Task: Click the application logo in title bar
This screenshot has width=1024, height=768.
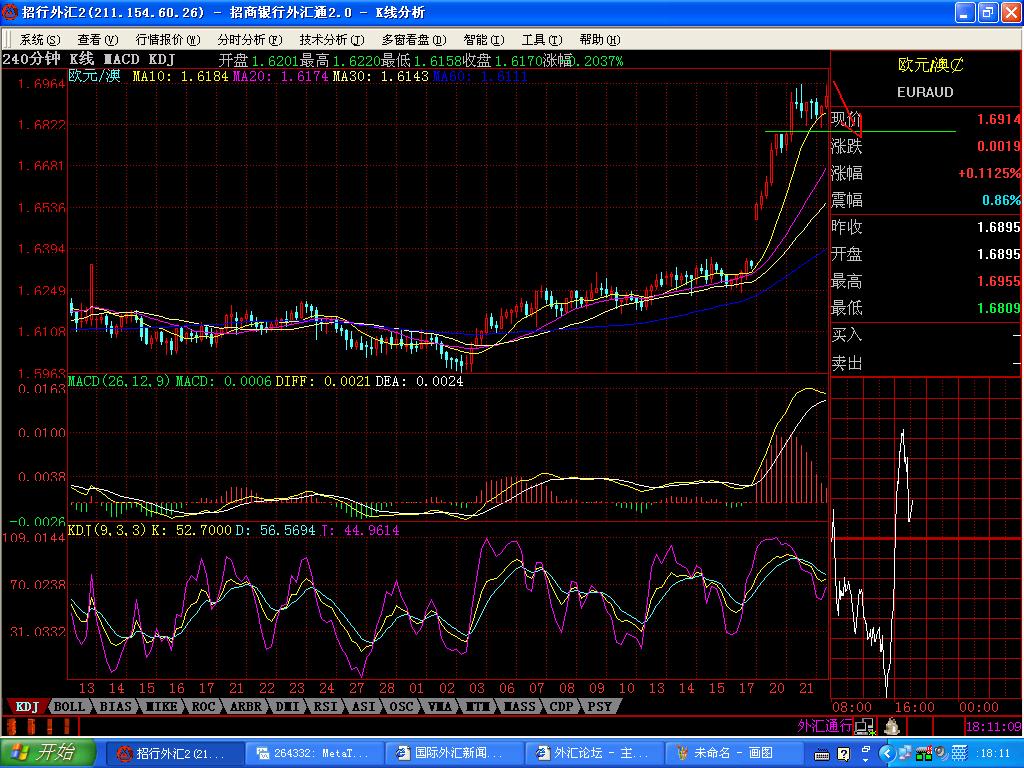Action: [10, 12]
